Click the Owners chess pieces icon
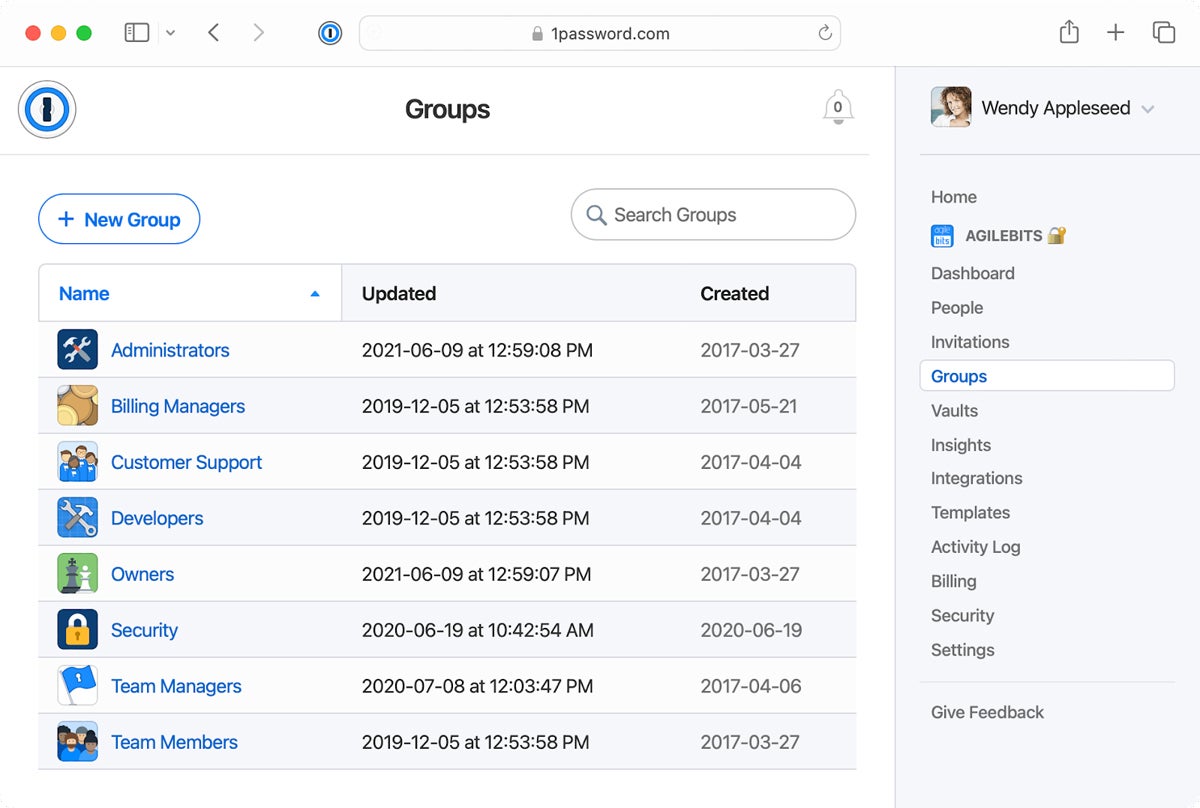 pos(77,574)
